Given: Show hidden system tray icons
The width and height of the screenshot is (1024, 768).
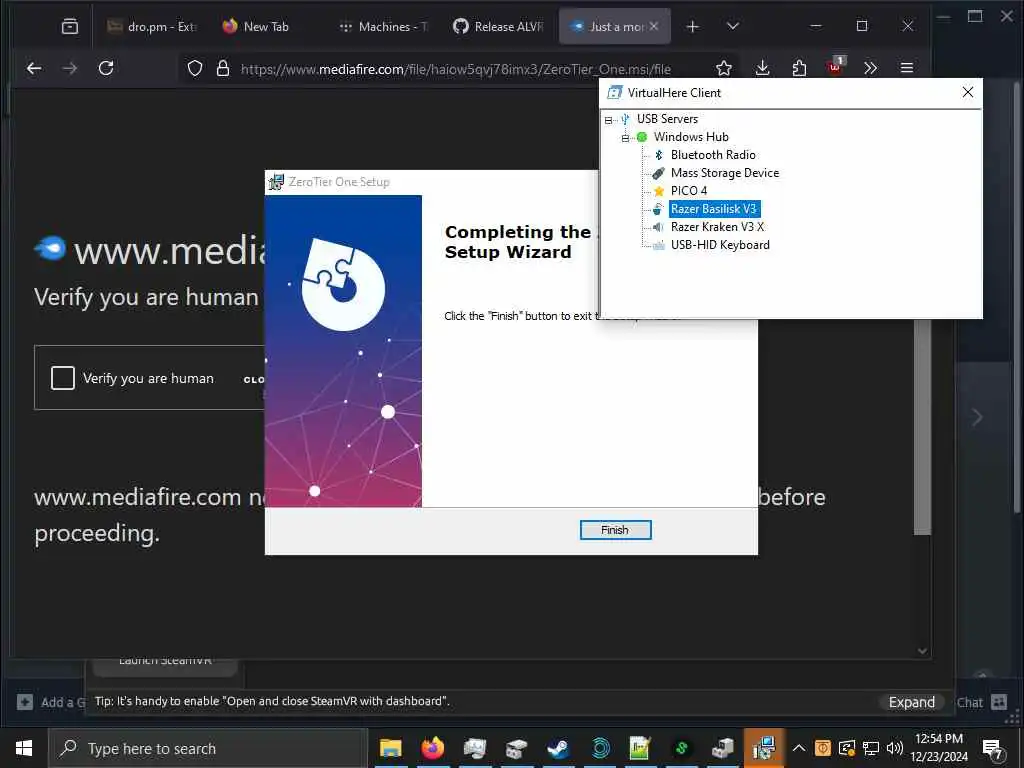Looking at the screenshot, I should (799, 748).
